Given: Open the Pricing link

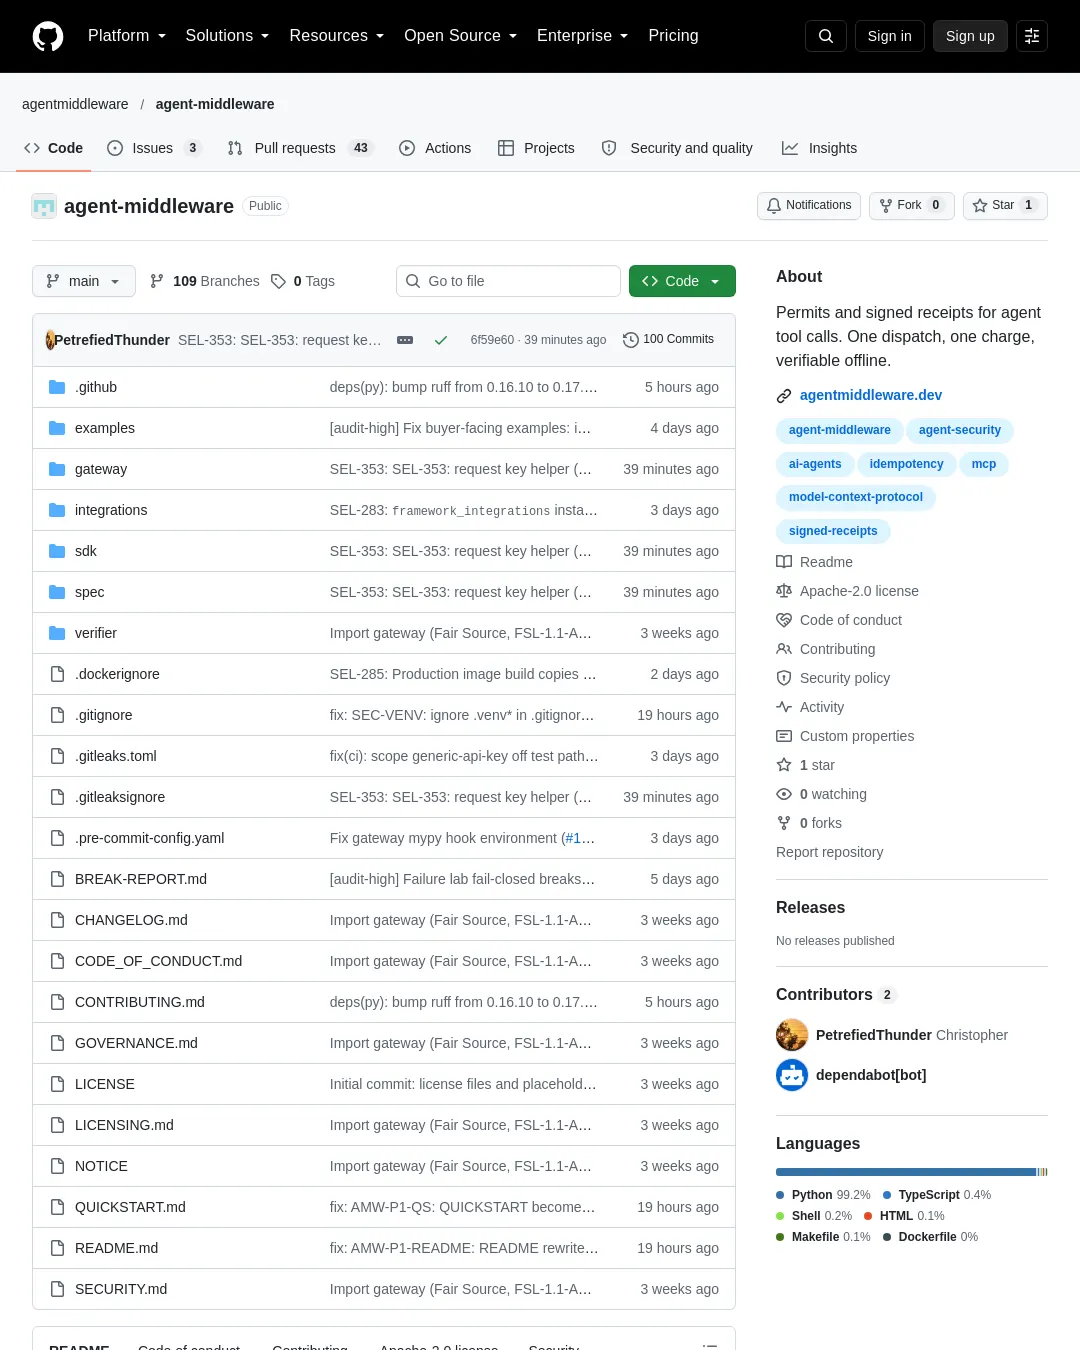Looking at the screenshot, I should coord(673,36).
